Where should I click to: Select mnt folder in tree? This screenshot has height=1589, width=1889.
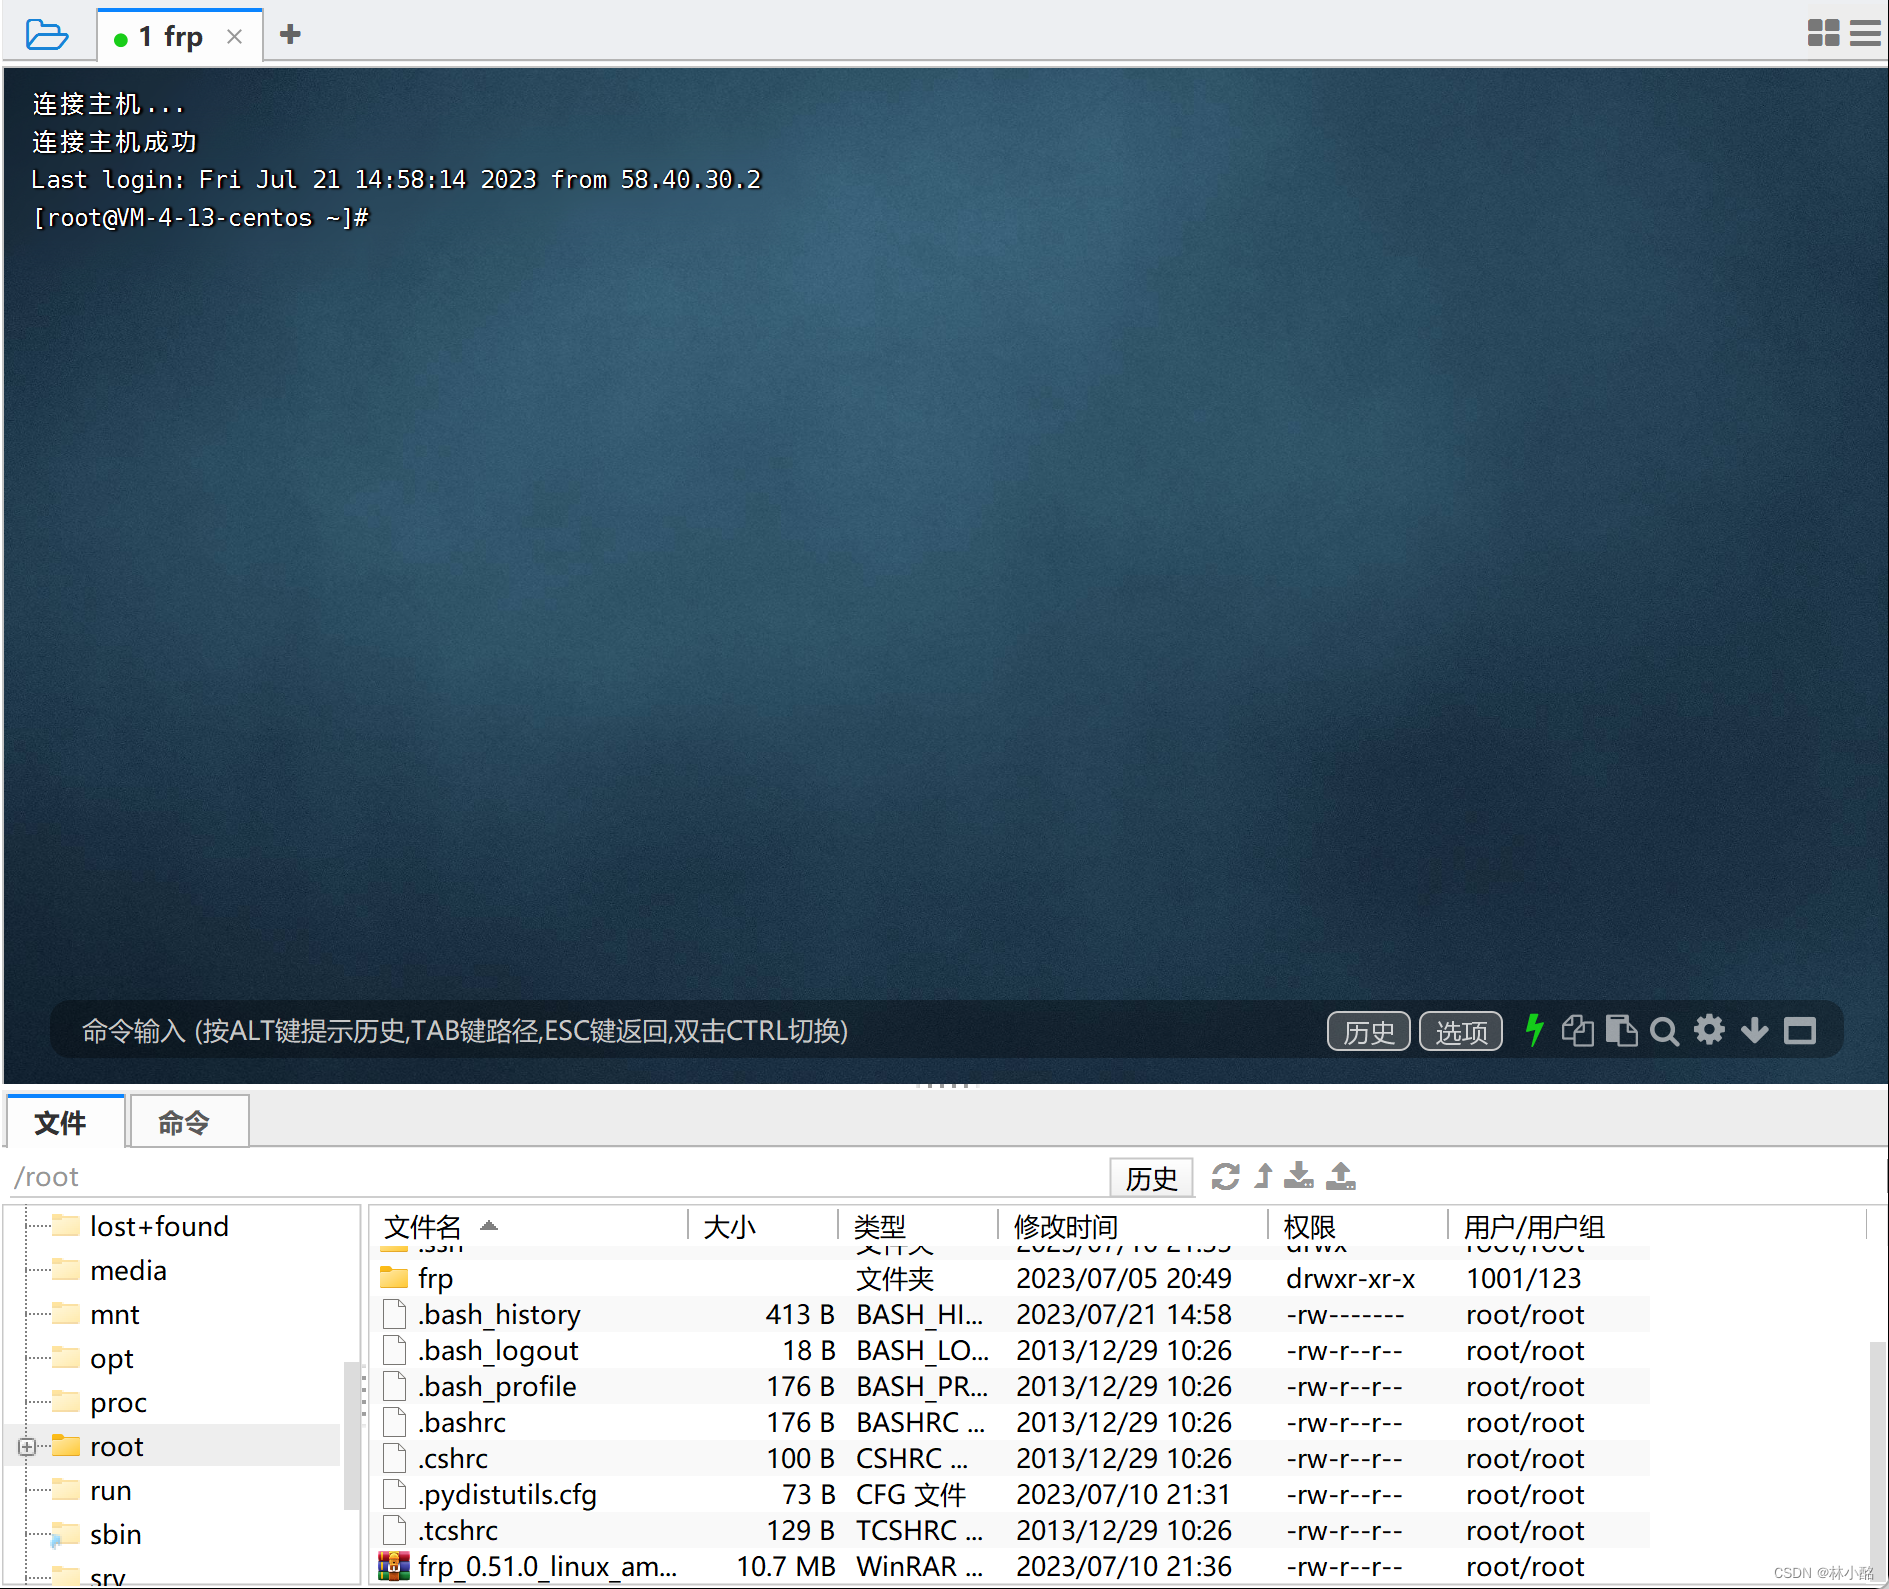[x=114, y=1314]
